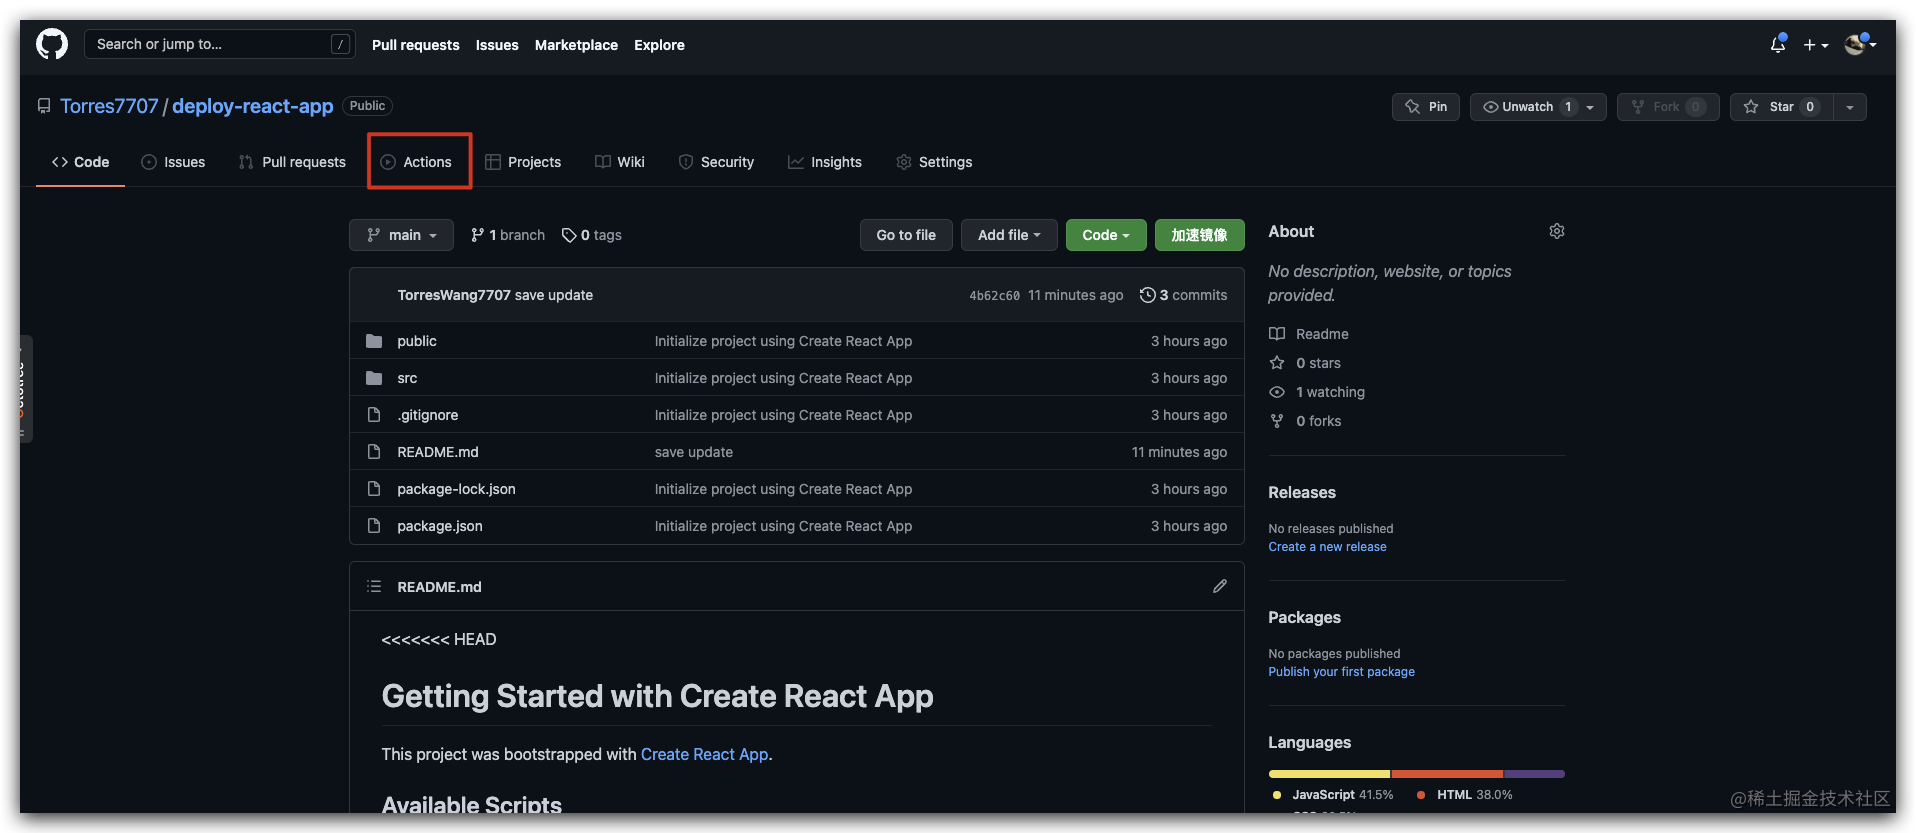Switch to the Settings tab
The width and height of the screenshot is (1916, 833).
(934, 162)
